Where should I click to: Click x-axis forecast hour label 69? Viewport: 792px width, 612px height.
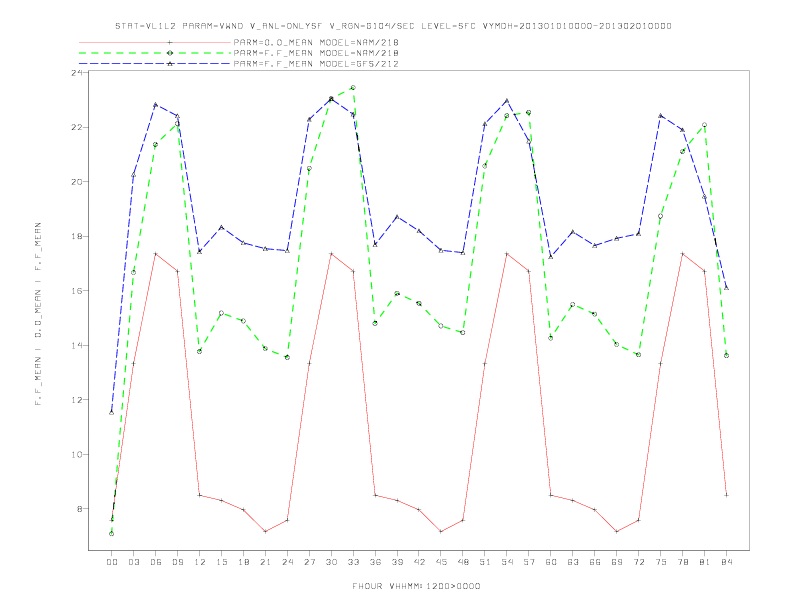[617, 562]
